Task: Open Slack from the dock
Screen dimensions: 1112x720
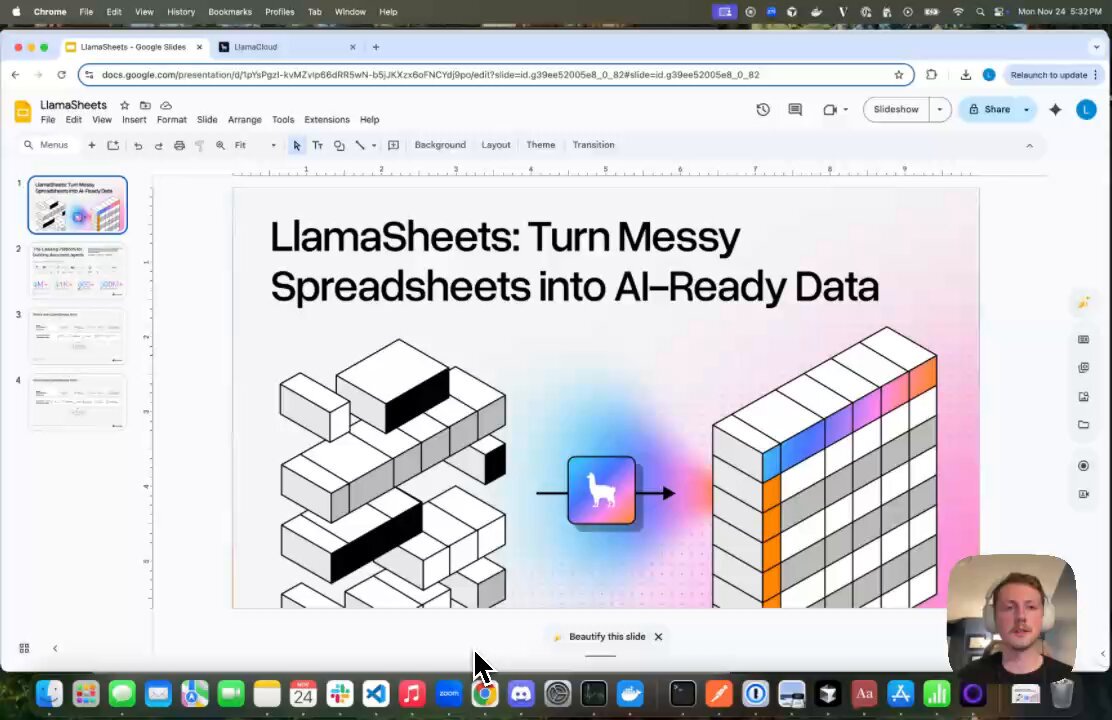Action: click(x=340, y=694)
